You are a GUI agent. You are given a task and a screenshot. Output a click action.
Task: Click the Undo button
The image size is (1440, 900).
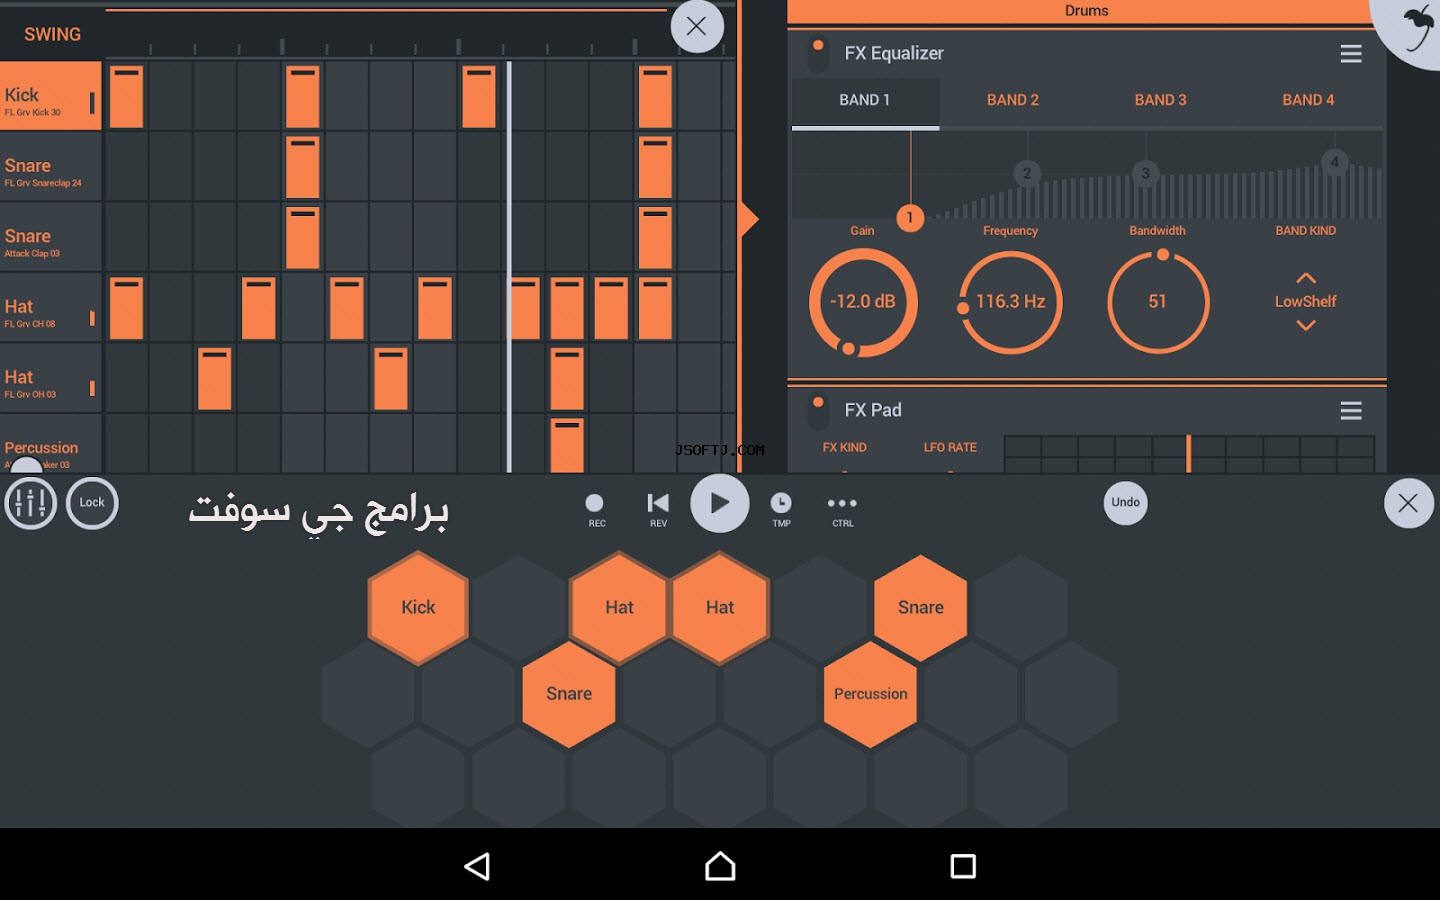point(1125,503)
